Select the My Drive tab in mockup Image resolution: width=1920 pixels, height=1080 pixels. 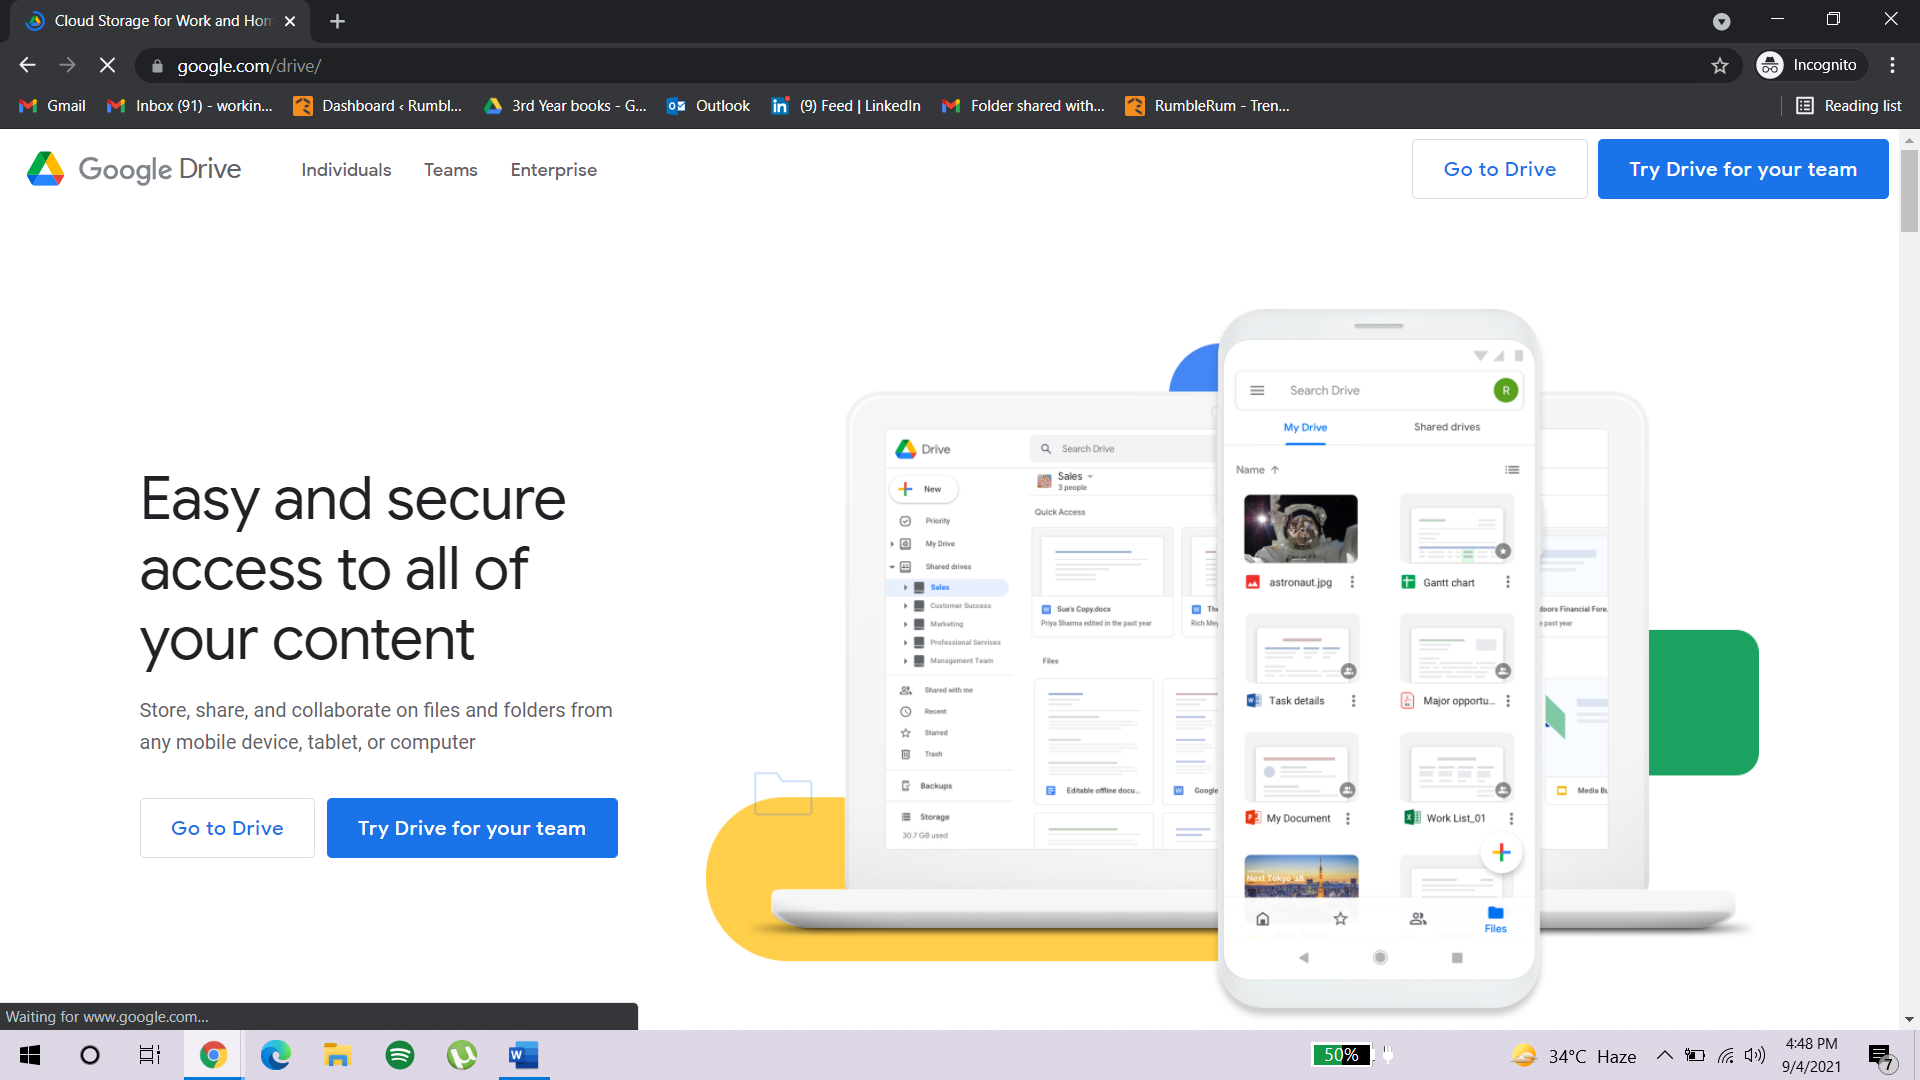click(1305, 427)
